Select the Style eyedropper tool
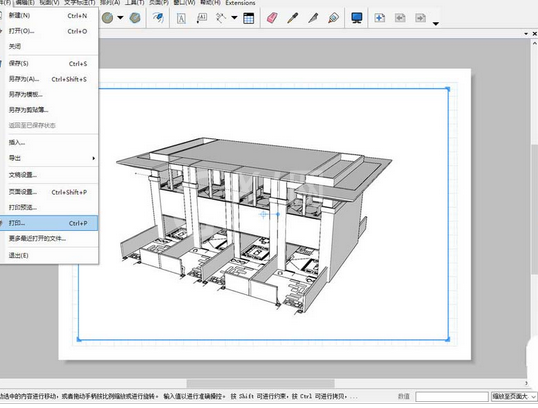 292,18
